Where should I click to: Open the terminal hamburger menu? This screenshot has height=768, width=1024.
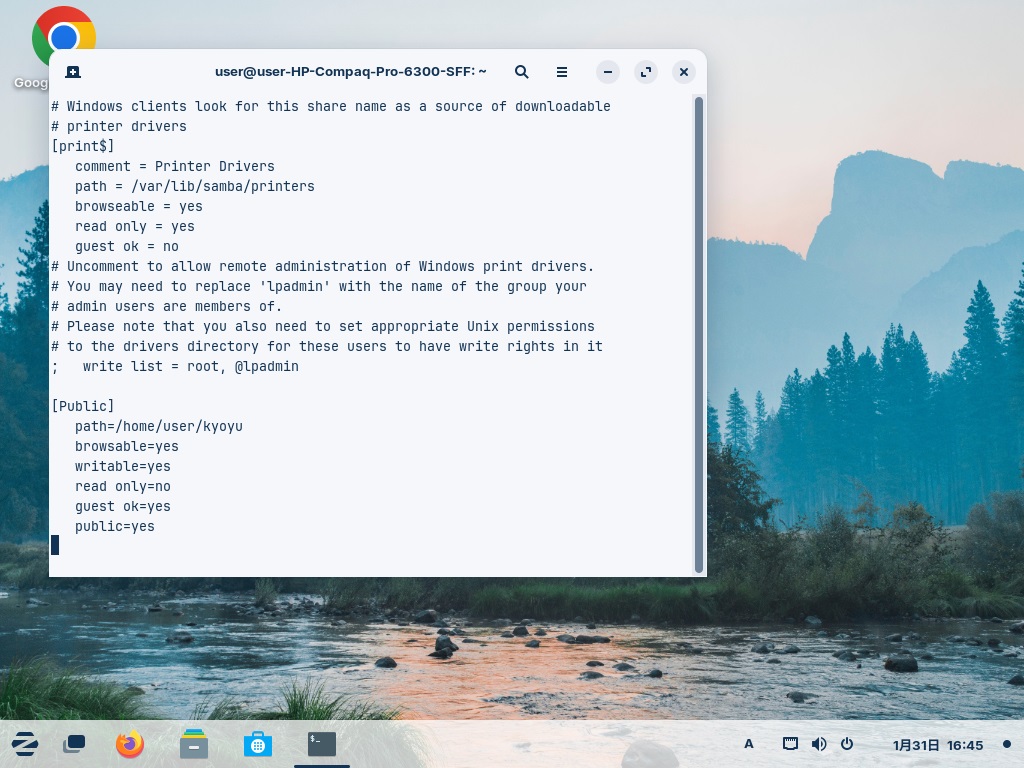pyautogui.click(x=562, y=72)
